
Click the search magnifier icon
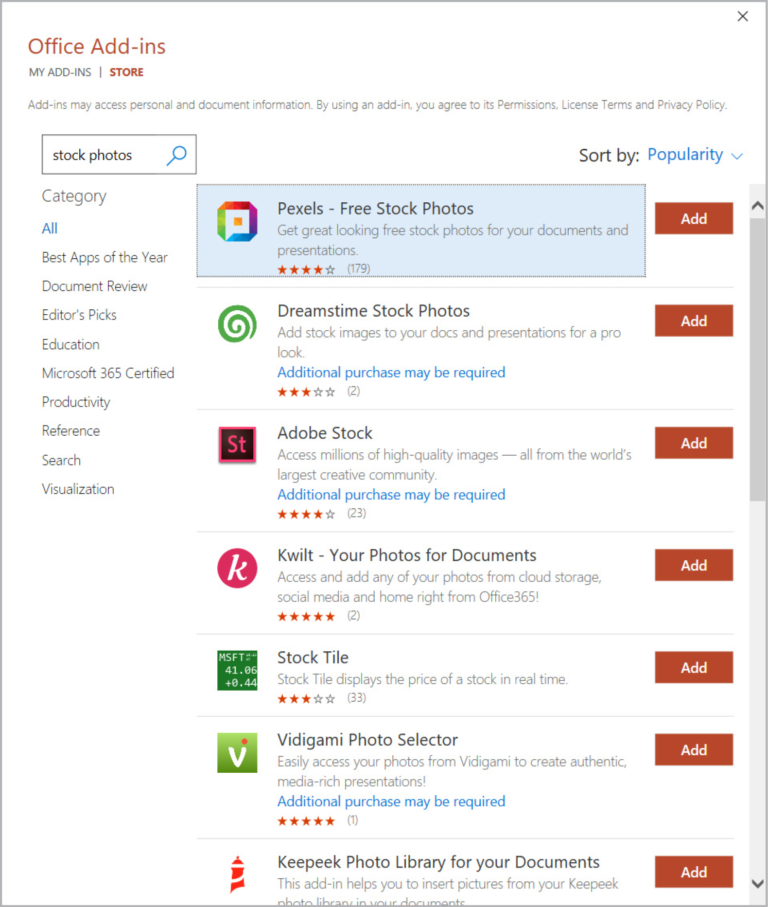click(x=176, y=155)
